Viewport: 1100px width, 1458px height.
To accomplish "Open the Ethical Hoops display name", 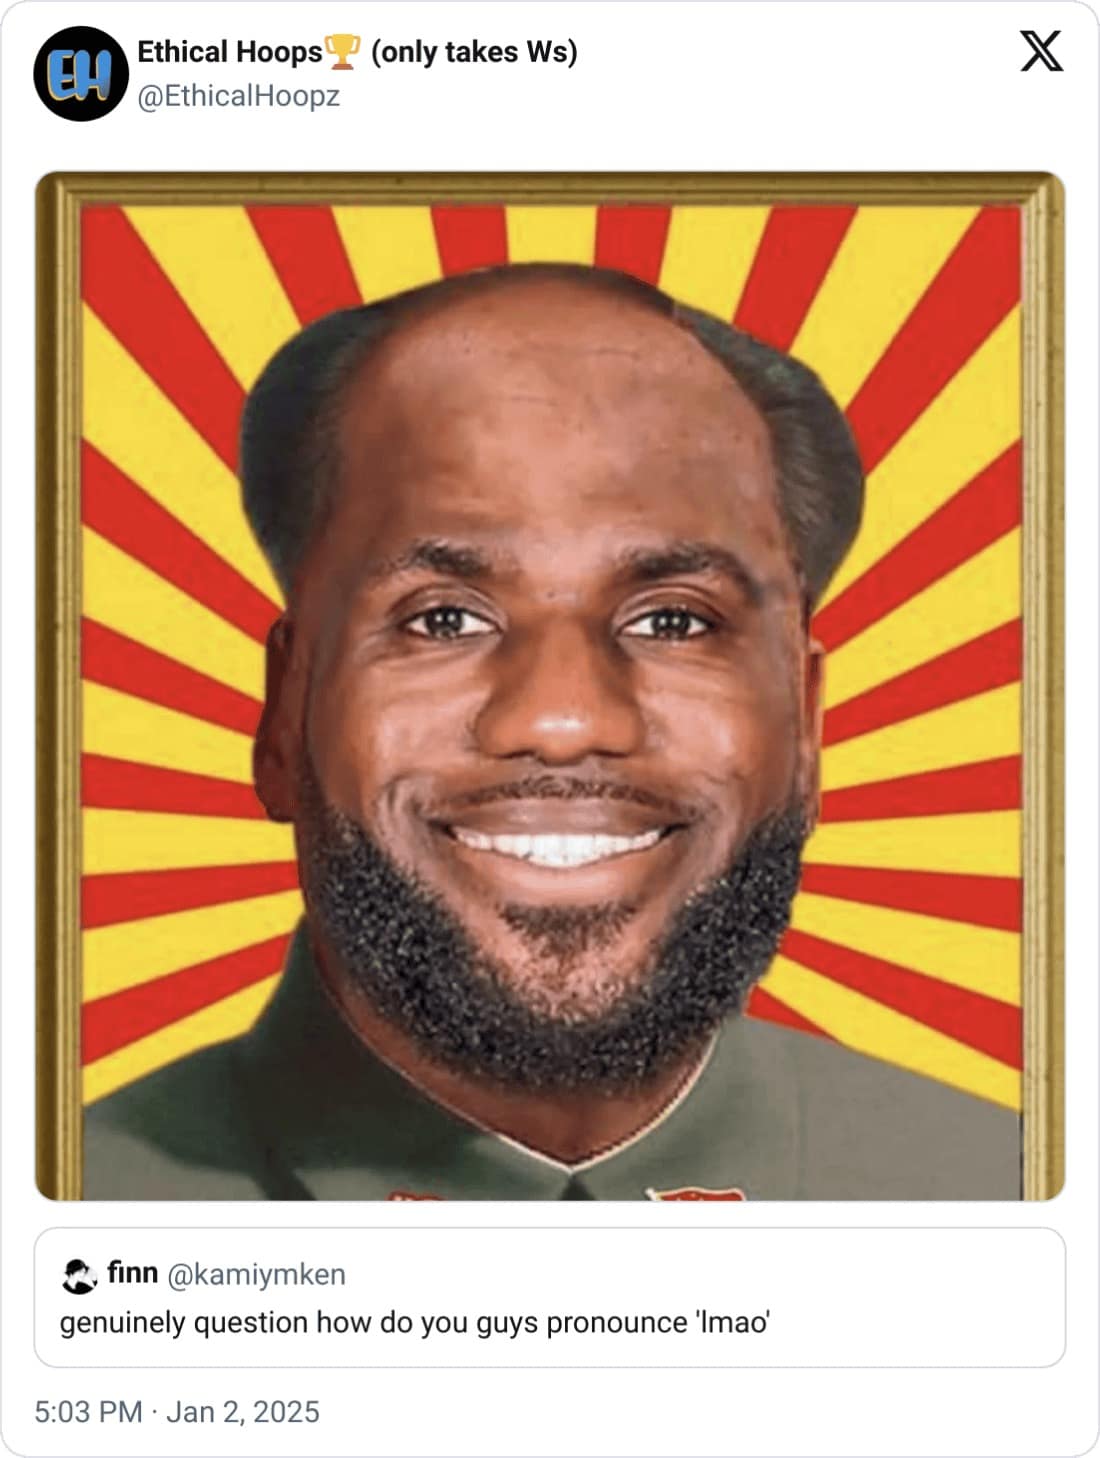I will point(230,52).
